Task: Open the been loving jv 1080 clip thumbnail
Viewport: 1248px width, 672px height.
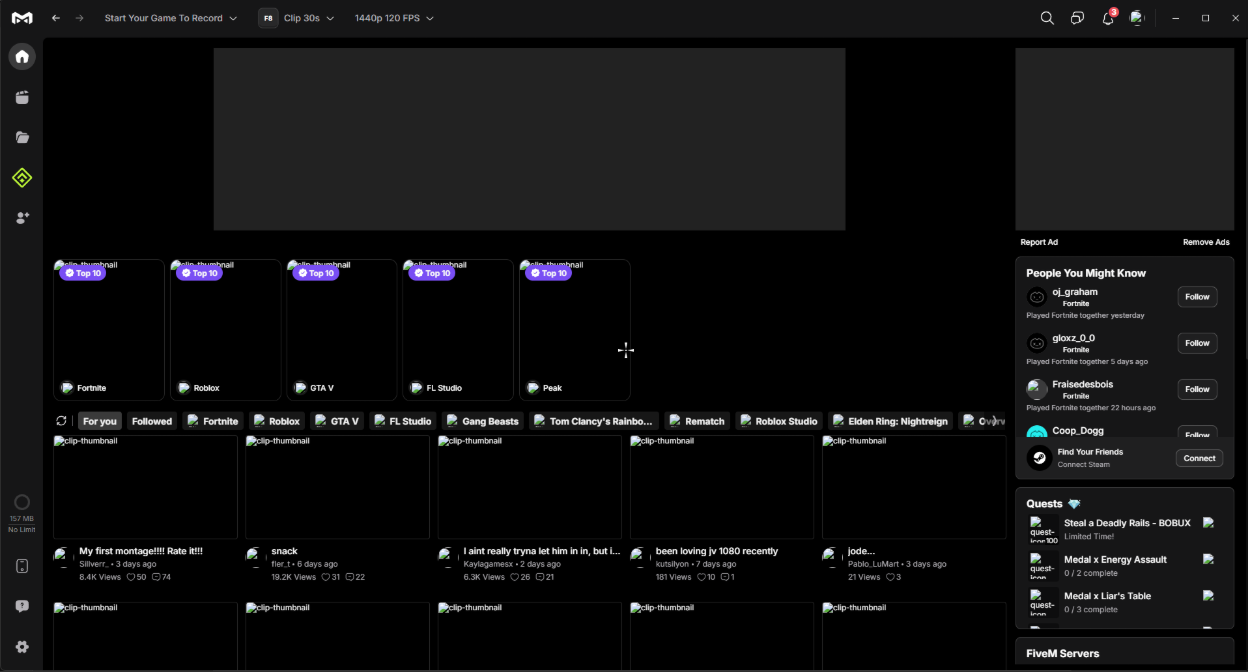Action: tap(722, 487)
